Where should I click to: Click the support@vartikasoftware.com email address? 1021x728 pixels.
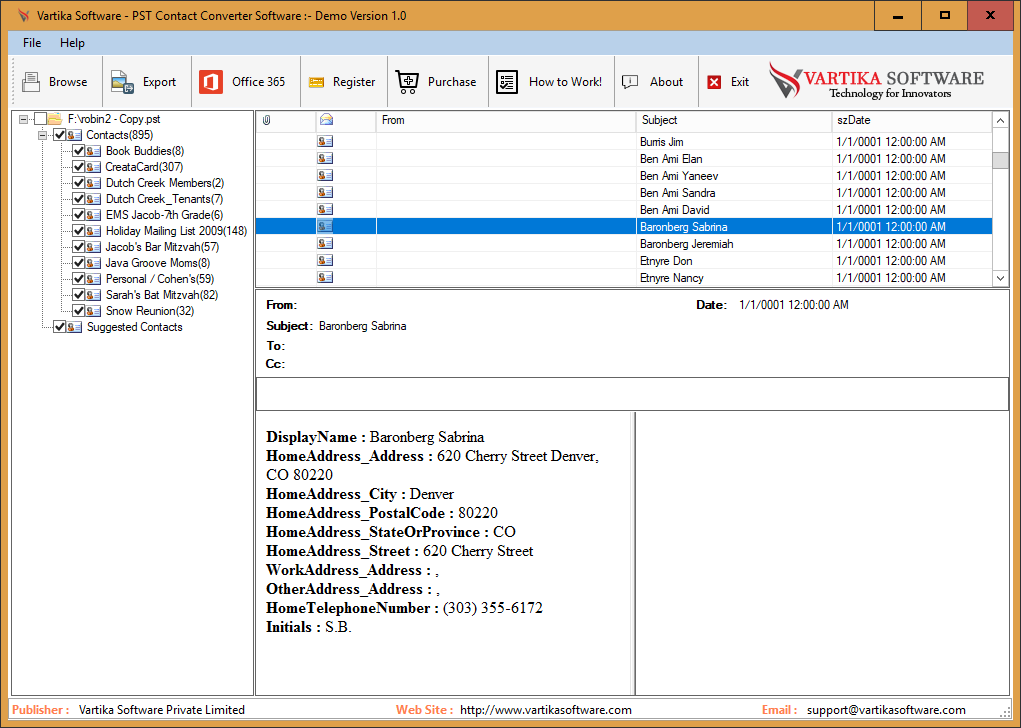click(x=886, y=710)
